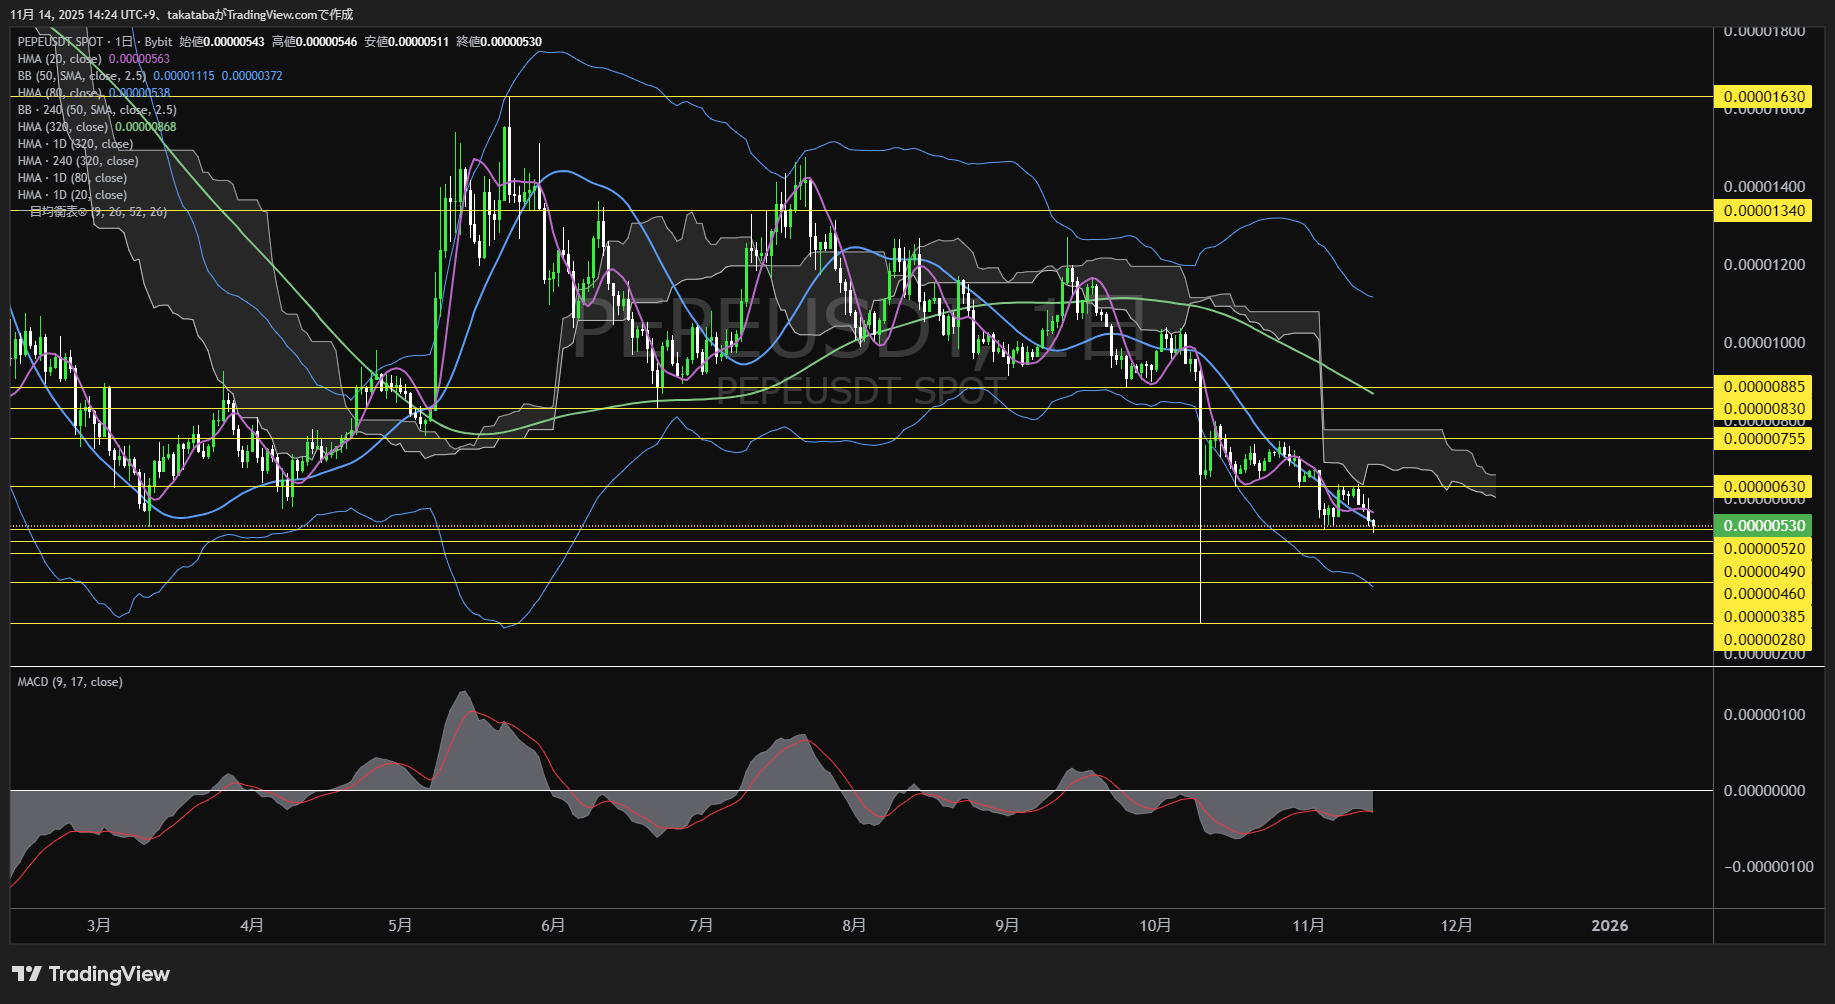Expand the 一目均衡表 (9, 26, 52, 26) legend

point(97,212)
